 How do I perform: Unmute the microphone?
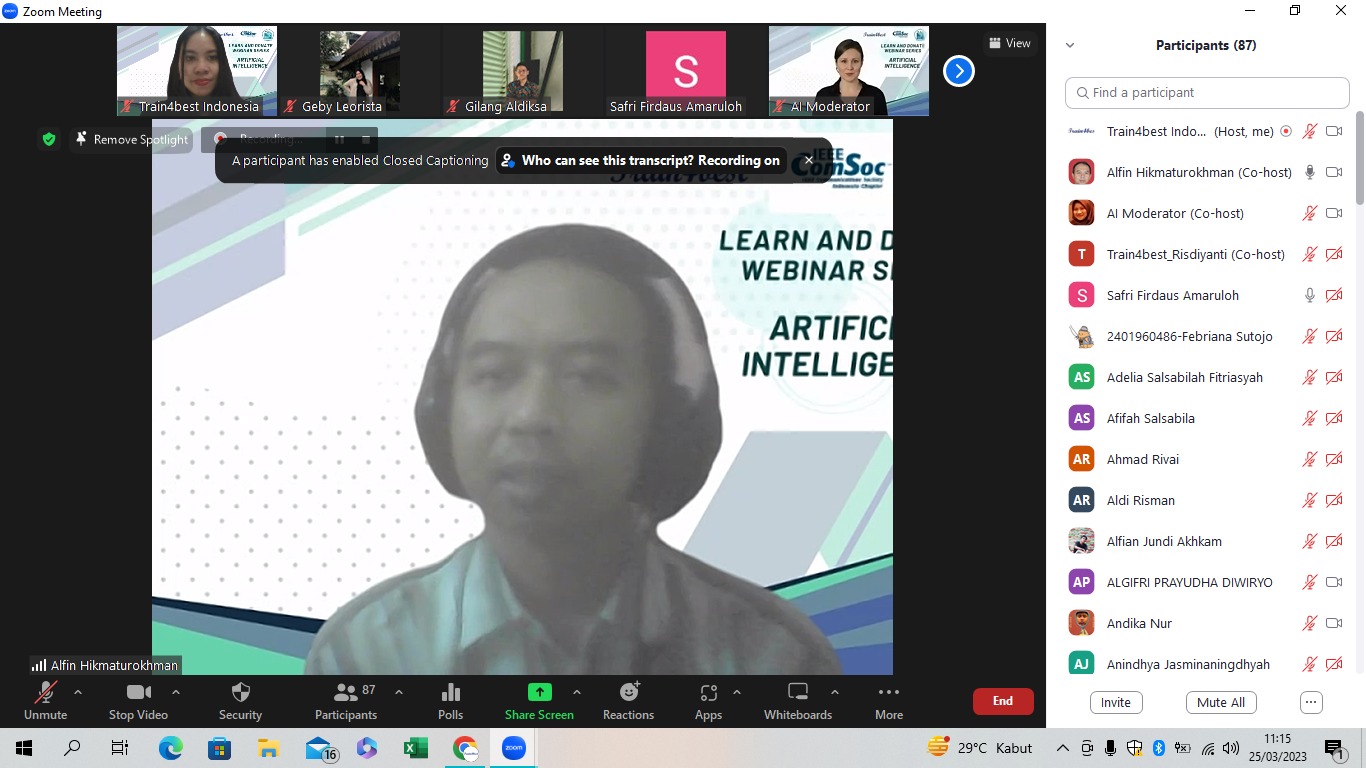[x=45, y=701]
